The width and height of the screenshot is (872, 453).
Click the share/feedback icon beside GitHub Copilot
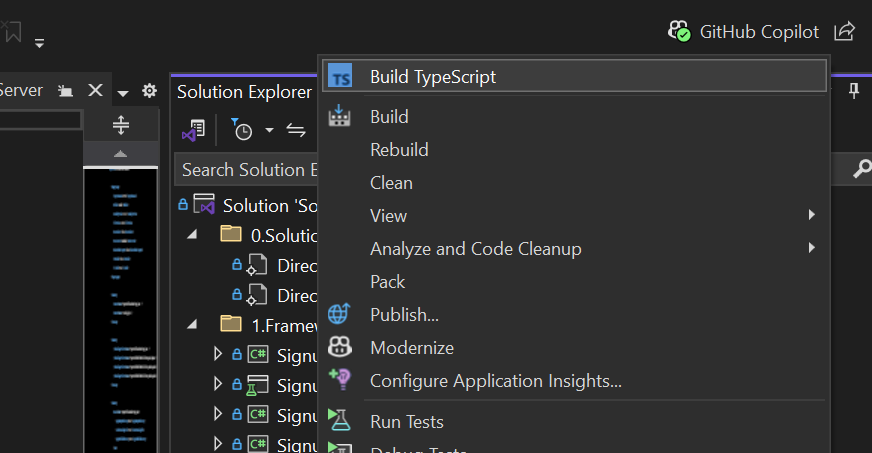[845, 32]
